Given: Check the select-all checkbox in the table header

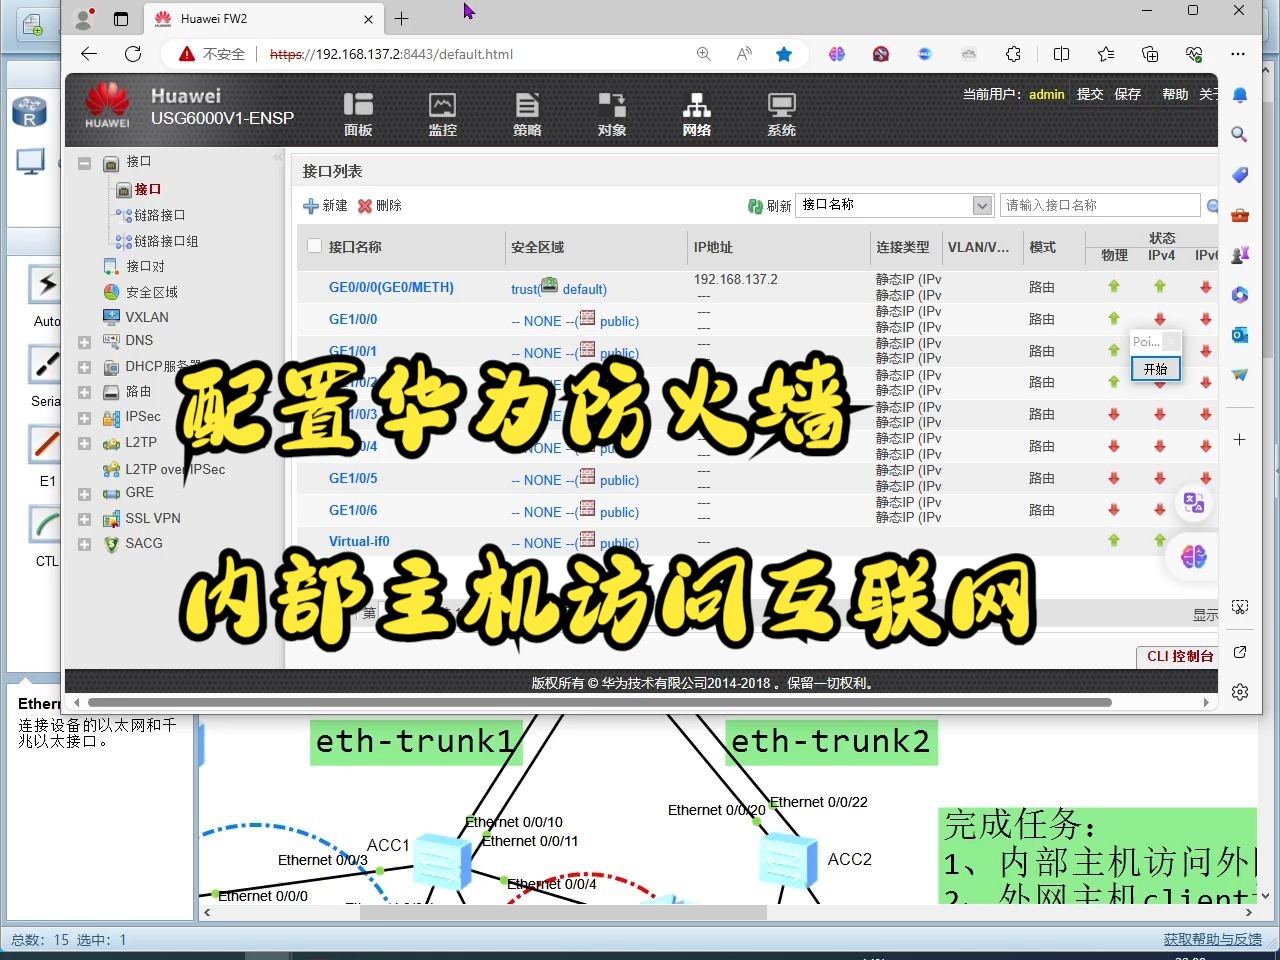Looking at the screenshot, I should click(x=313, y=245).
